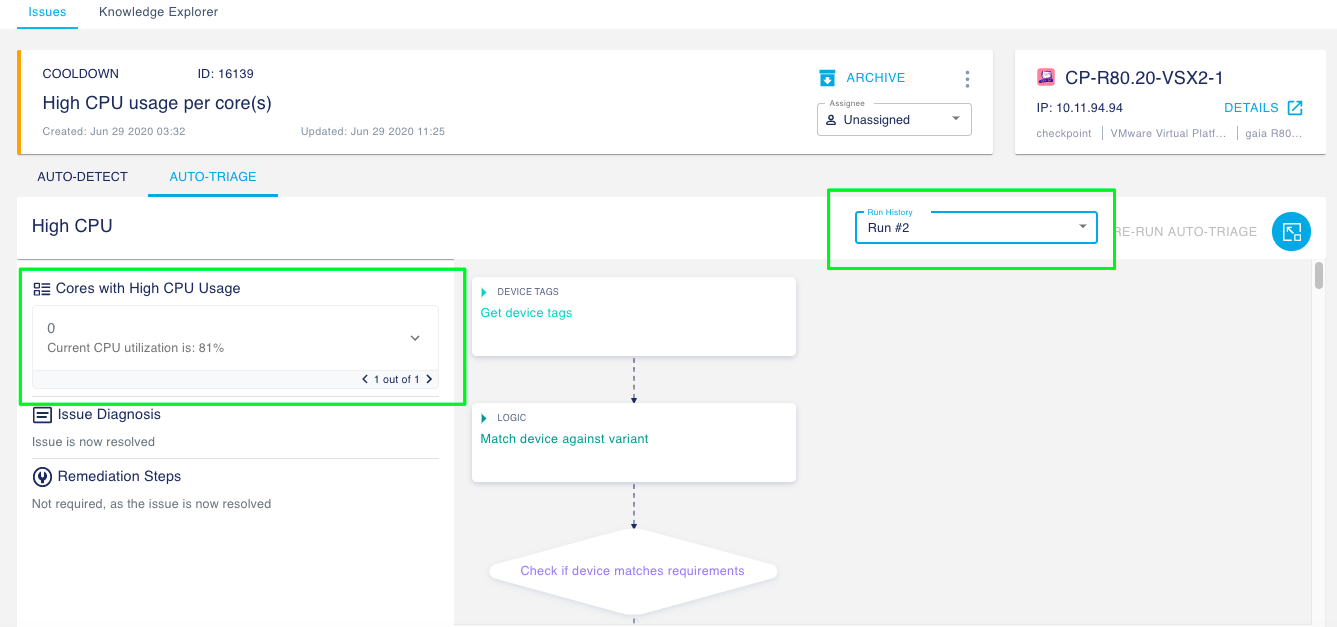Click the Cores with High CPU Usage icon
Screen dimensions: 1337x627
click(x=42, y=289)
